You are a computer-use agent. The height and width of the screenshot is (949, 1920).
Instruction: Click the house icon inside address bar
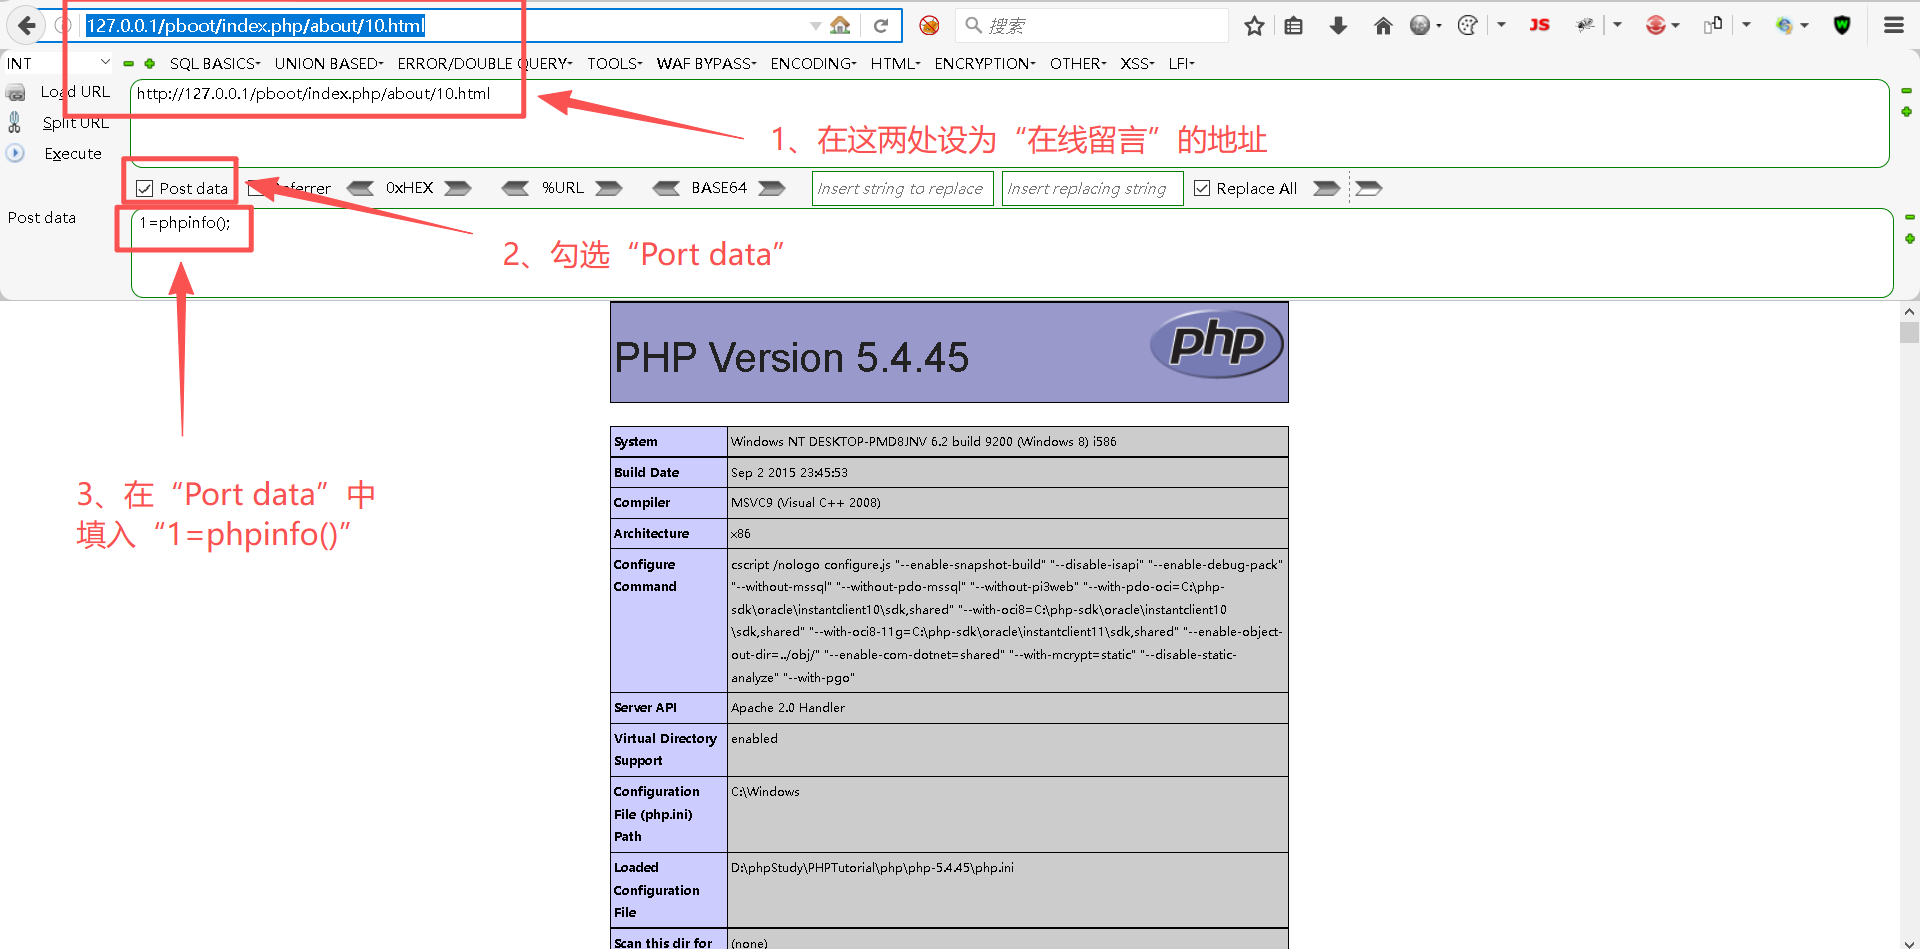click(841, 25)
